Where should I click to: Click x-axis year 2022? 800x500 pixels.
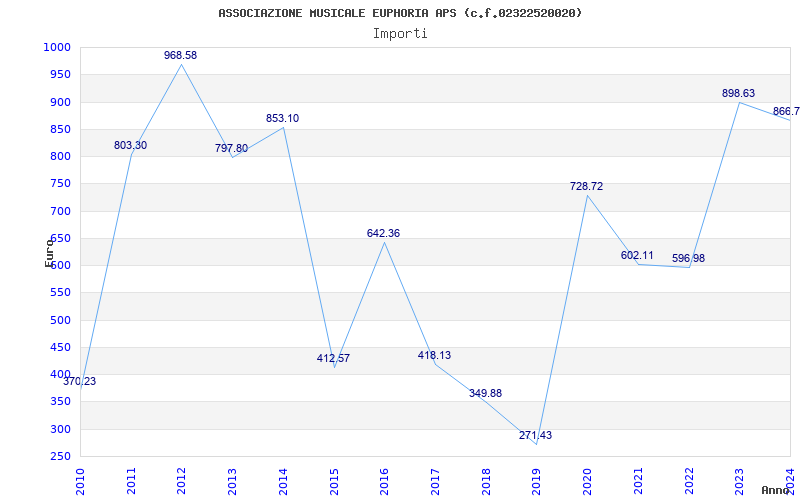coord(689,481)
